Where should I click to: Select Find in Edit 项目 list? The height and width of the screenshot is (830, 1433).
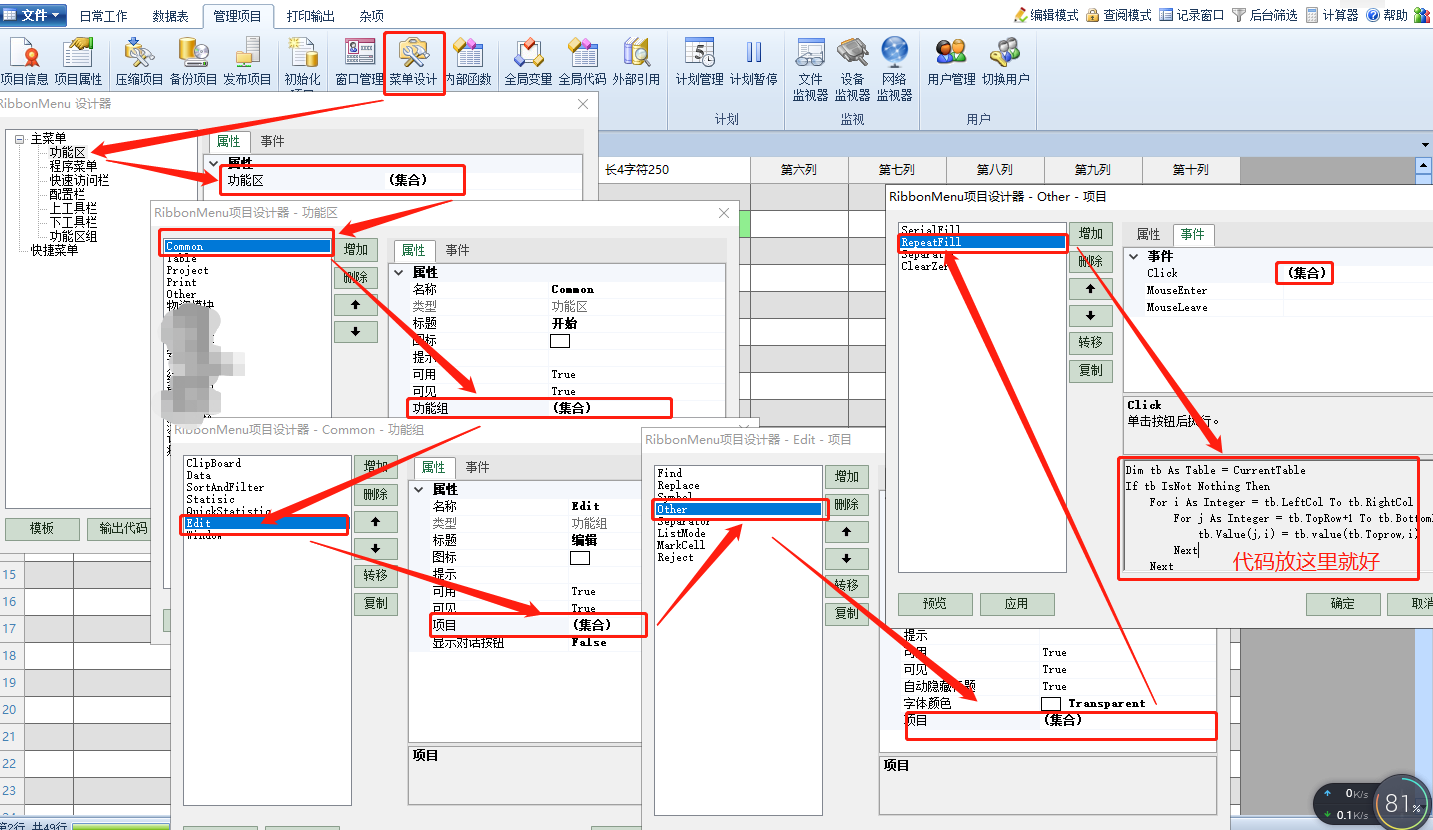click(x=670, y=473)
